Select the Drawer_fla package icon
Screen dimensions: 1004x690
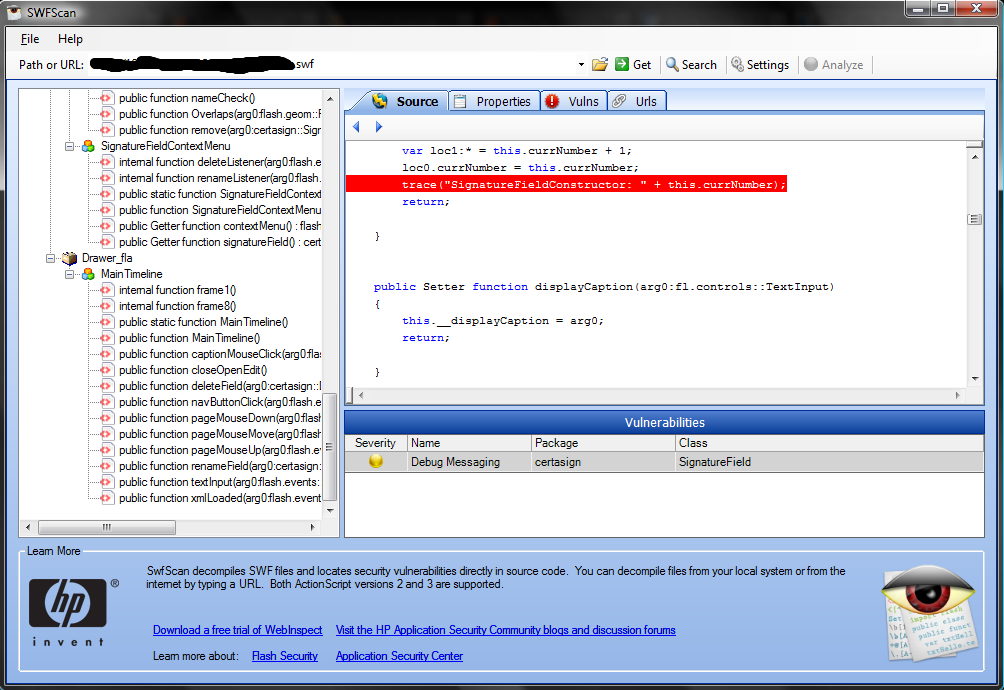coord(69,259)
